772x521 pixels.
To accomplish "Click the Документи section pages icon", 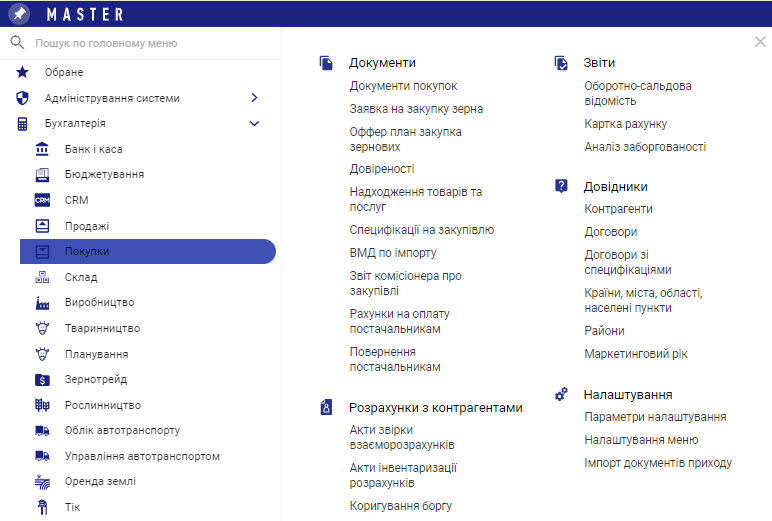I will coord(326,63).
